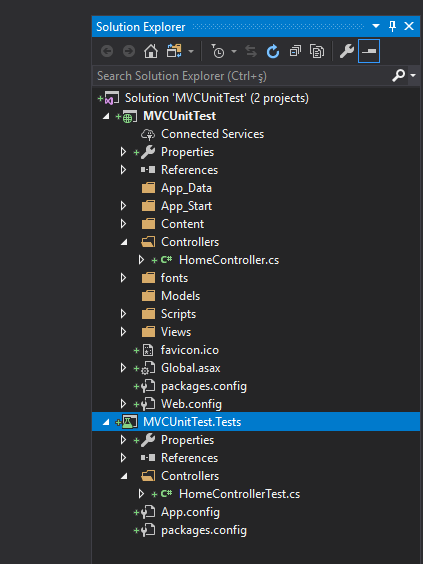
Task: Click the Solution 'MVCUnitTest' root node
Action: pyautogui.click(x=217, y=98)
